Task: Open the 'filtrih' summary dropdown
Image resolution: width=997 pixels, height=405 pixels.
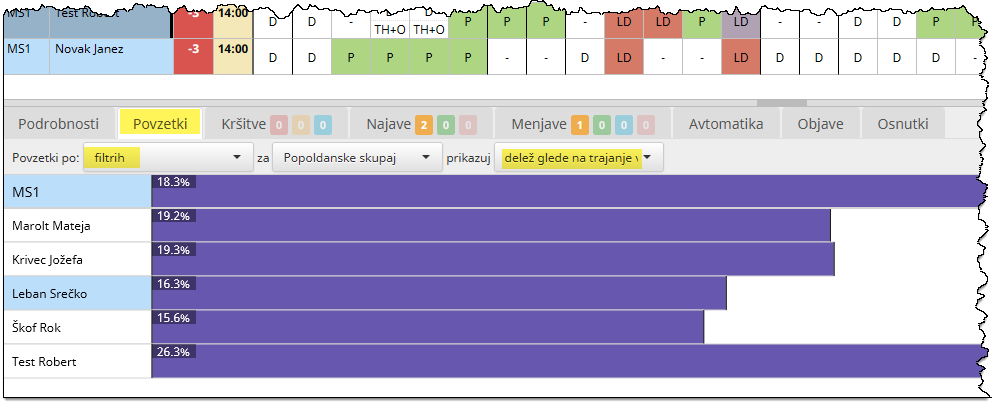Action: click(167, 157)
